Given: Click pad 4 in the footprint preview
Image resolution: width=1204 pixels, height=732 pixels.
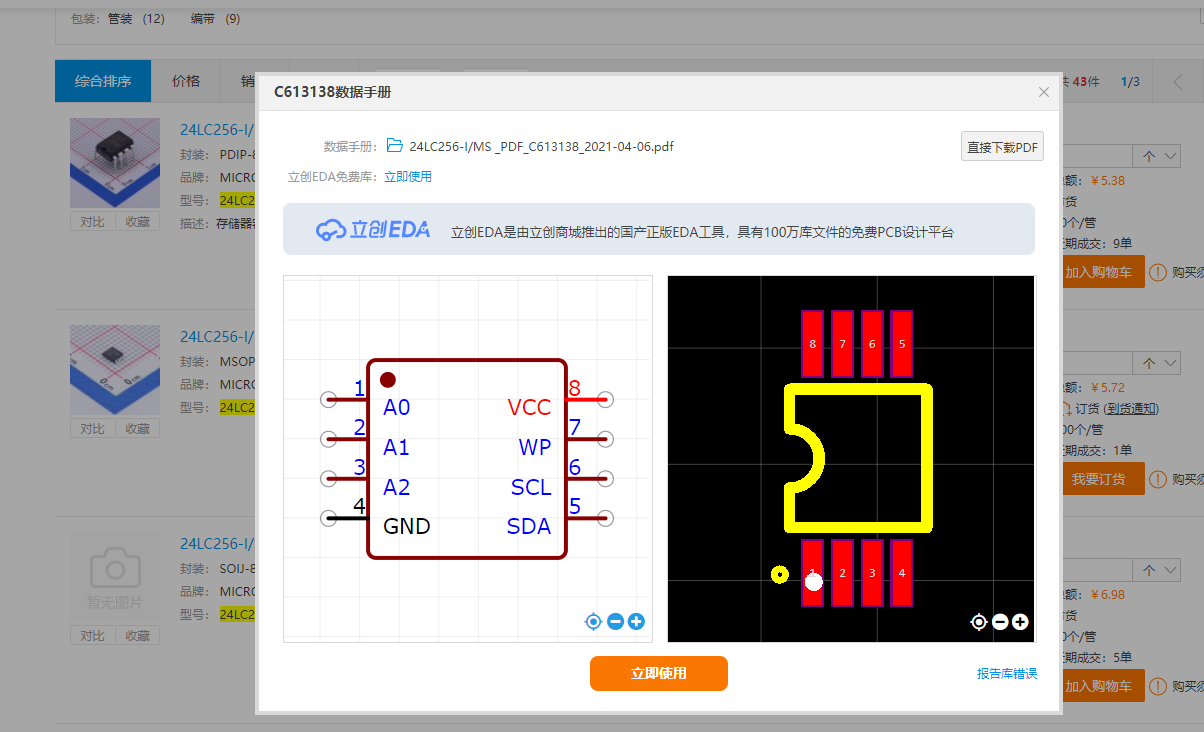Looking at the screenshot, I should 902,573.
